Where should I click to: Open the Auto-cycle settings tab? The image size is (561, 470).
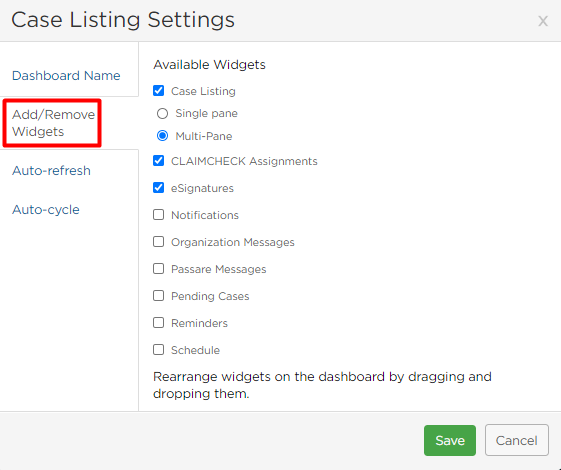45,209
